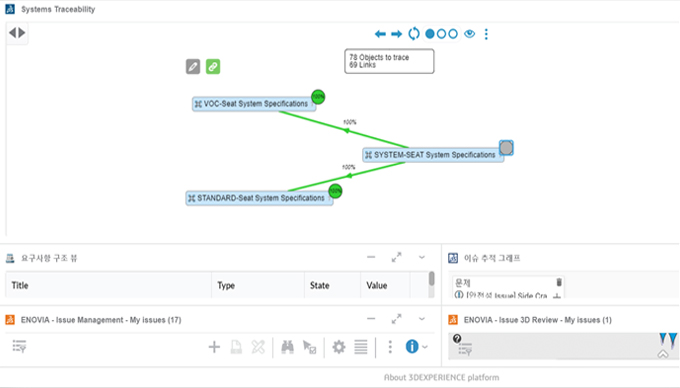Screen dimensions: 680x388
Task: Go forward with the right arrow
Action: coord(396,34)
